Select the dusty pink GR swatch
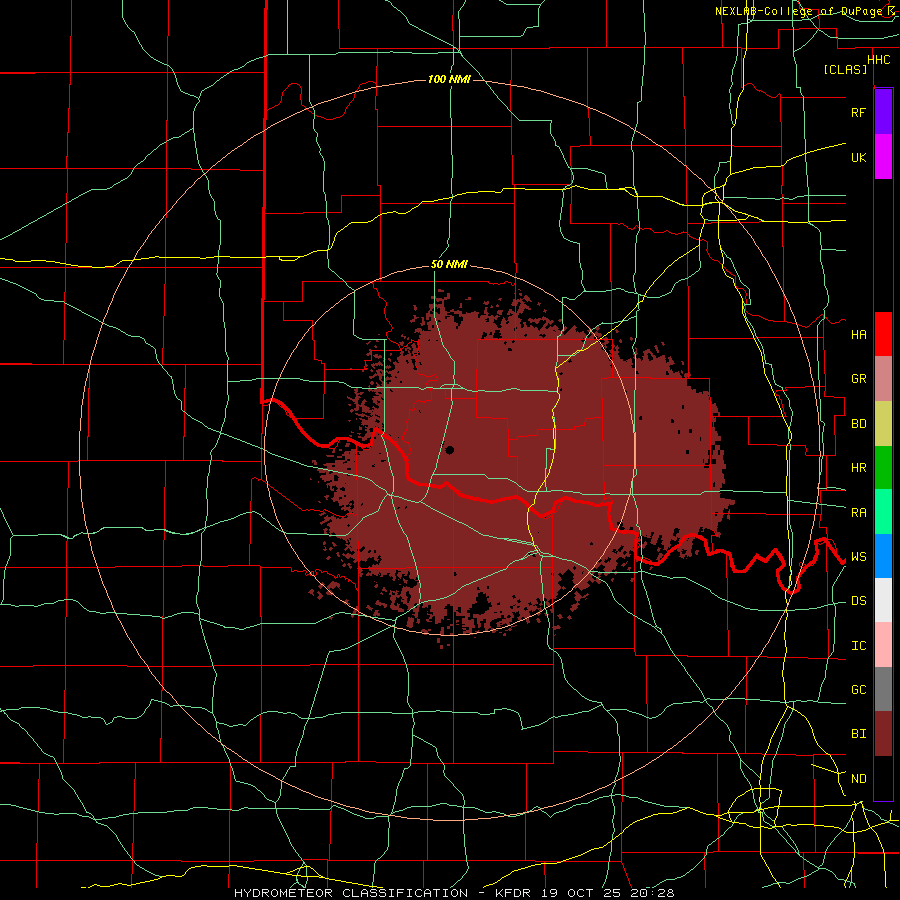This screenshot has width=900, height=900. pos(883,379)
